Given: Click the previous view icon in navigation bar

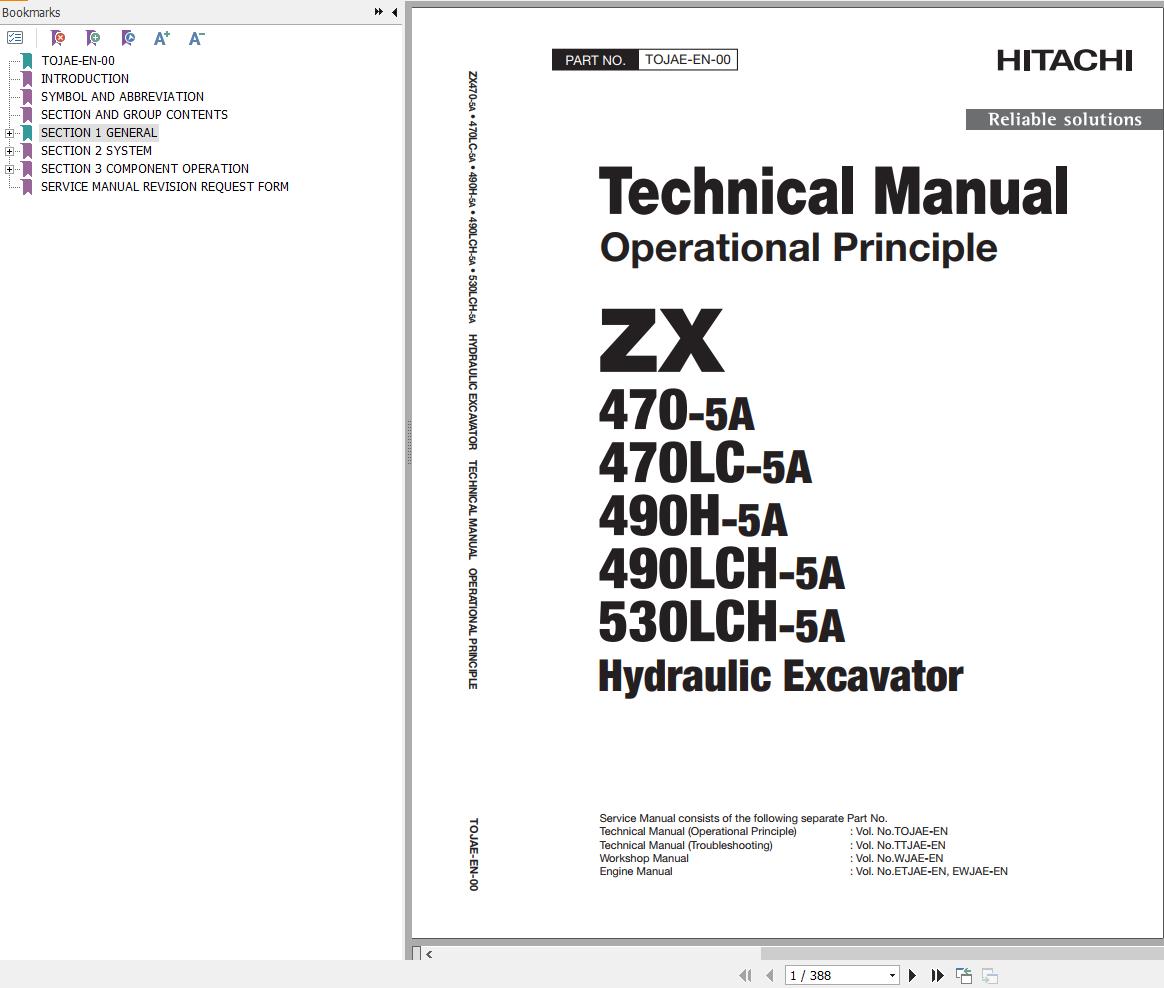Looking at the screenshot, I should click(x=964, y=975).
